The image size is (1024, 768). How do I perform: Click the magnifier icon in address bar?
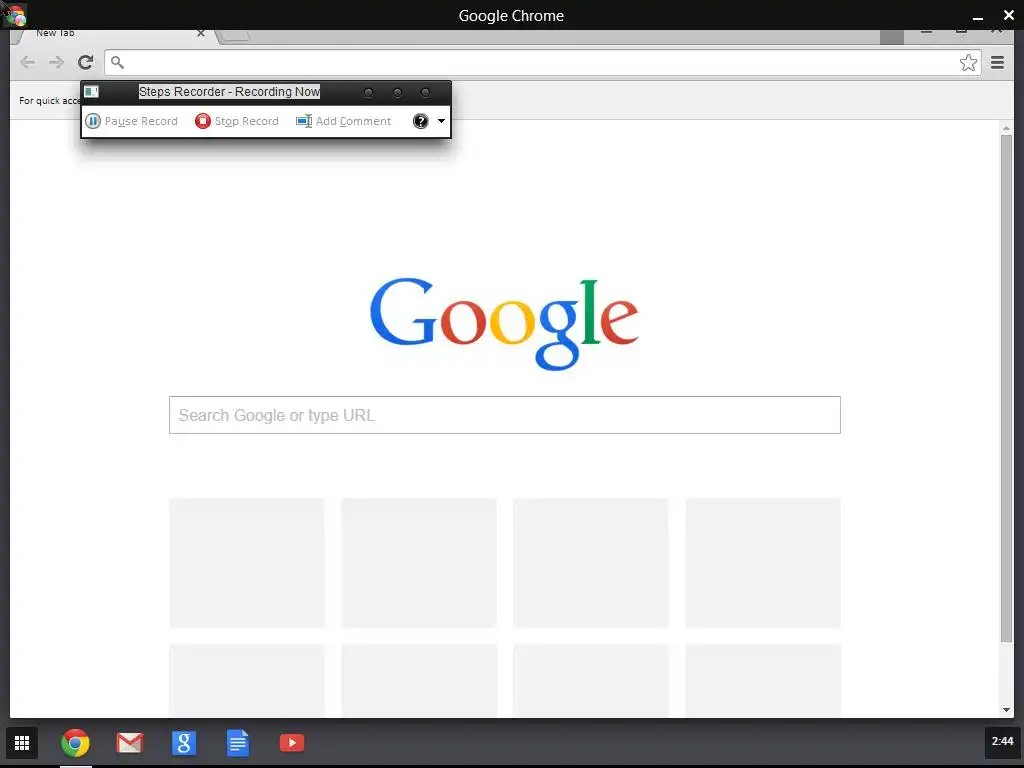coord(117,62)
